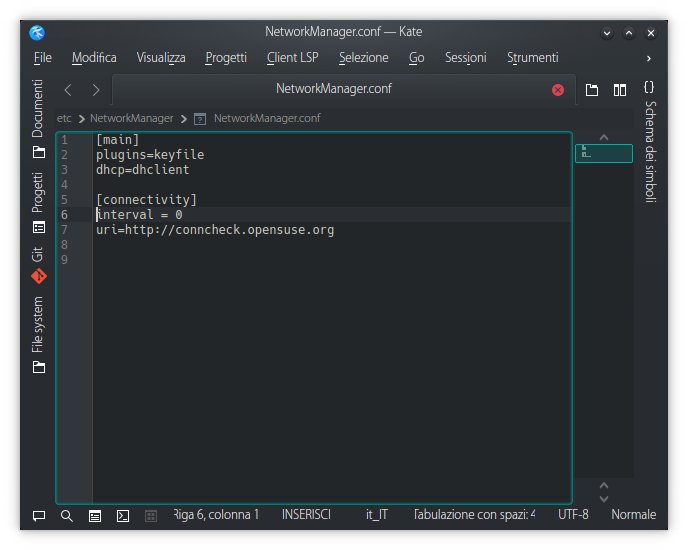Toggle the Documenti side panel

pyautogui.click(x=38, y=119)
